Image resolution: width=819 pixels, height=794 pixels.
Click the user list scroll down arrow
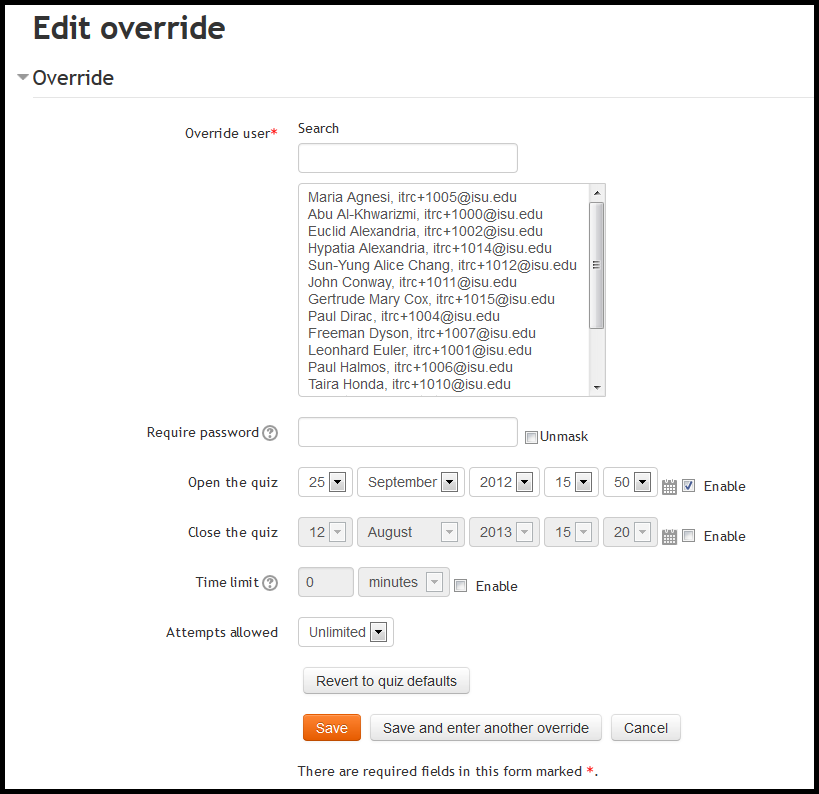[597, 388]
